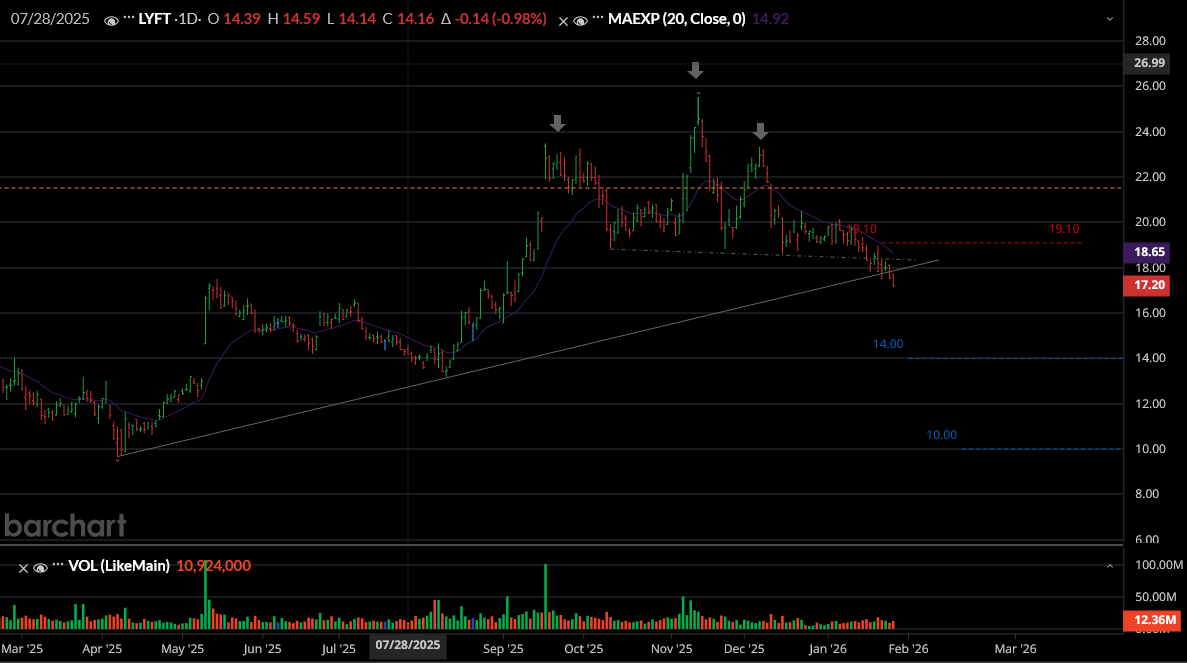Click the 12.36M volume axis tag
Screen dimensions: 1187x663
pos(1154,620)
